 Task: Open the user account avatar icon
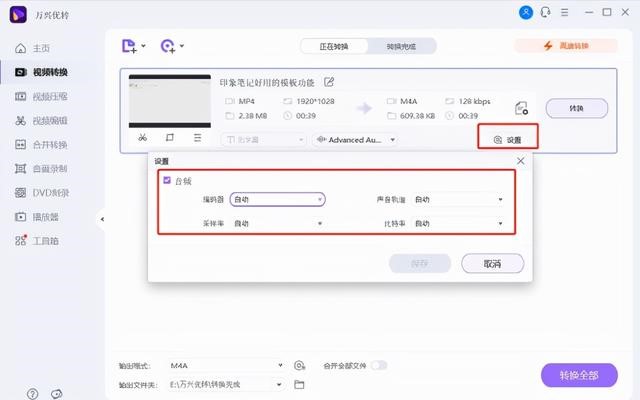[x=526, y=12]
